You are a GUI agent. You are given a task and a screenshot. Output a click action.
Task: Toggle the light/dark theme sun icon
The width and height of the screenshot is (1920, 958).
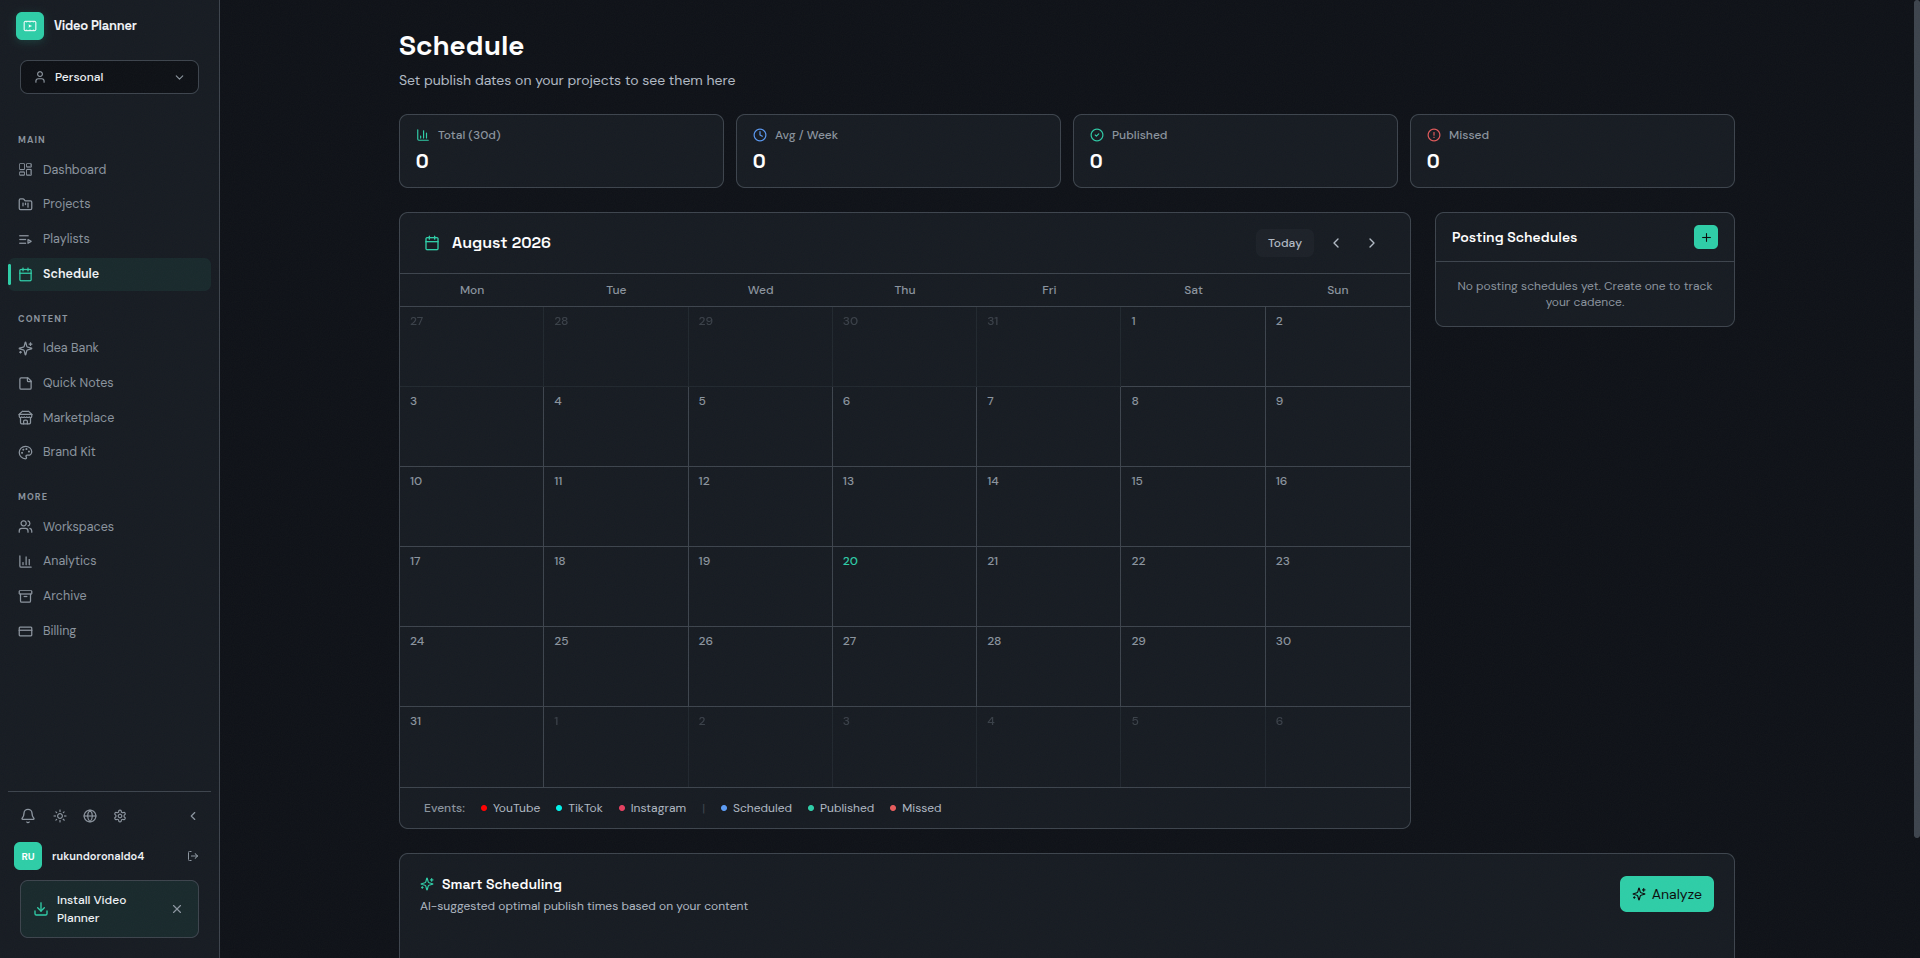point(60,816)
